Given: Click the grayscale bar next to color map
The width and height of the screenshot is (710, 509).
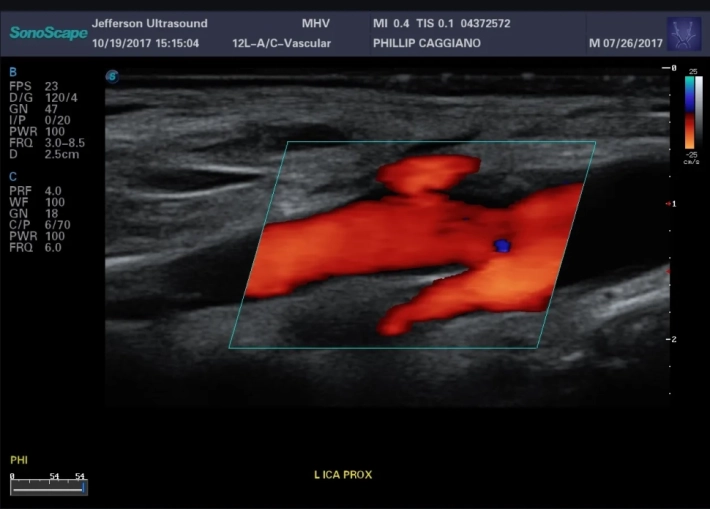Looking at the screenshot, I should tap(700, 113).
